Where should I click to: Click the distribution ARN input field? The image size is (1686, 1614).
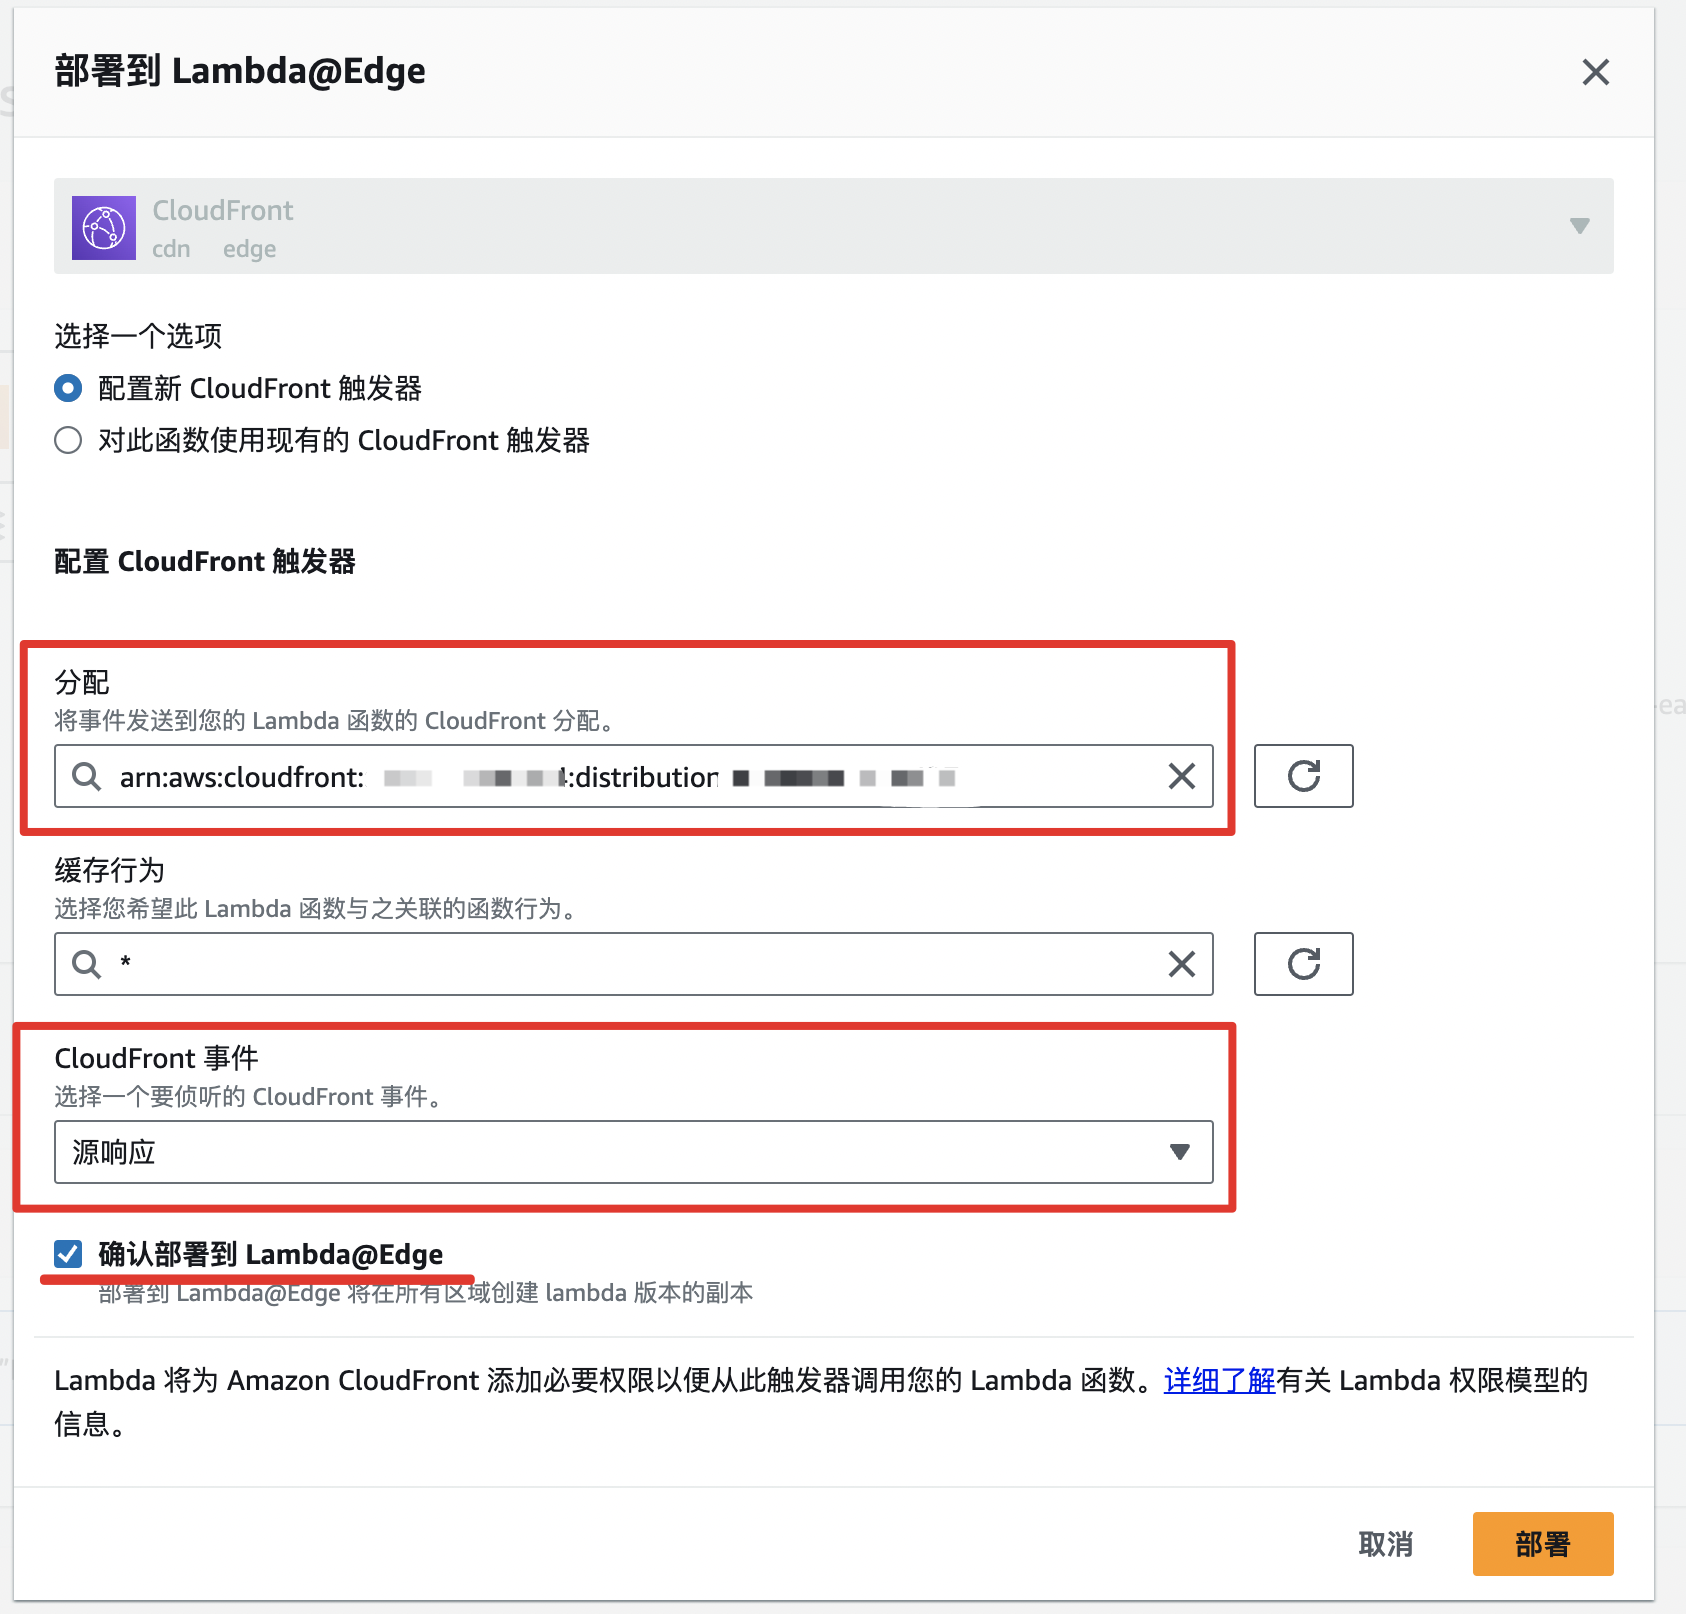click(634, 776)
